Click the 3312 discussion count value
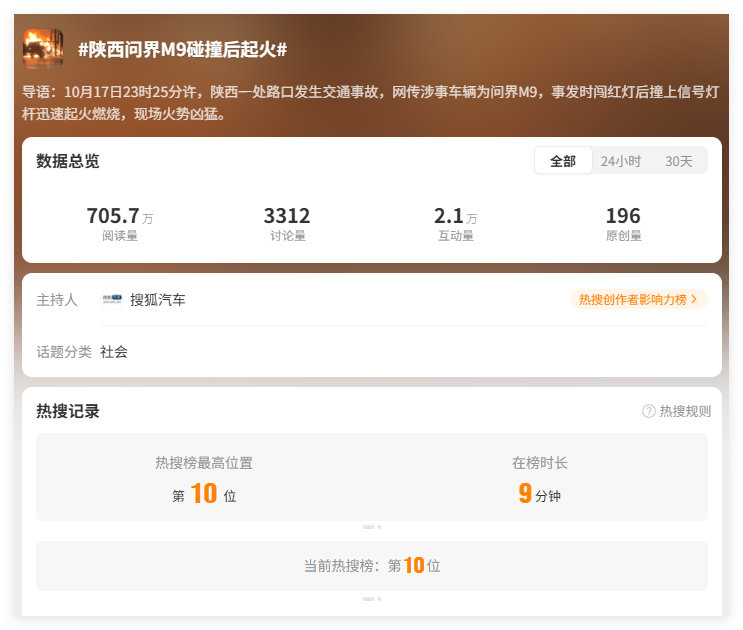Screen dimensions: 743x630 [x=287, y=216]
